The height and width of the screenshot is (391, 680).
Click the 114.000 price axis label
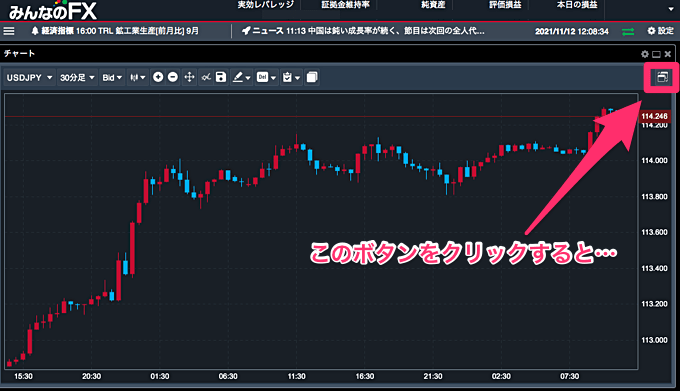654,160
